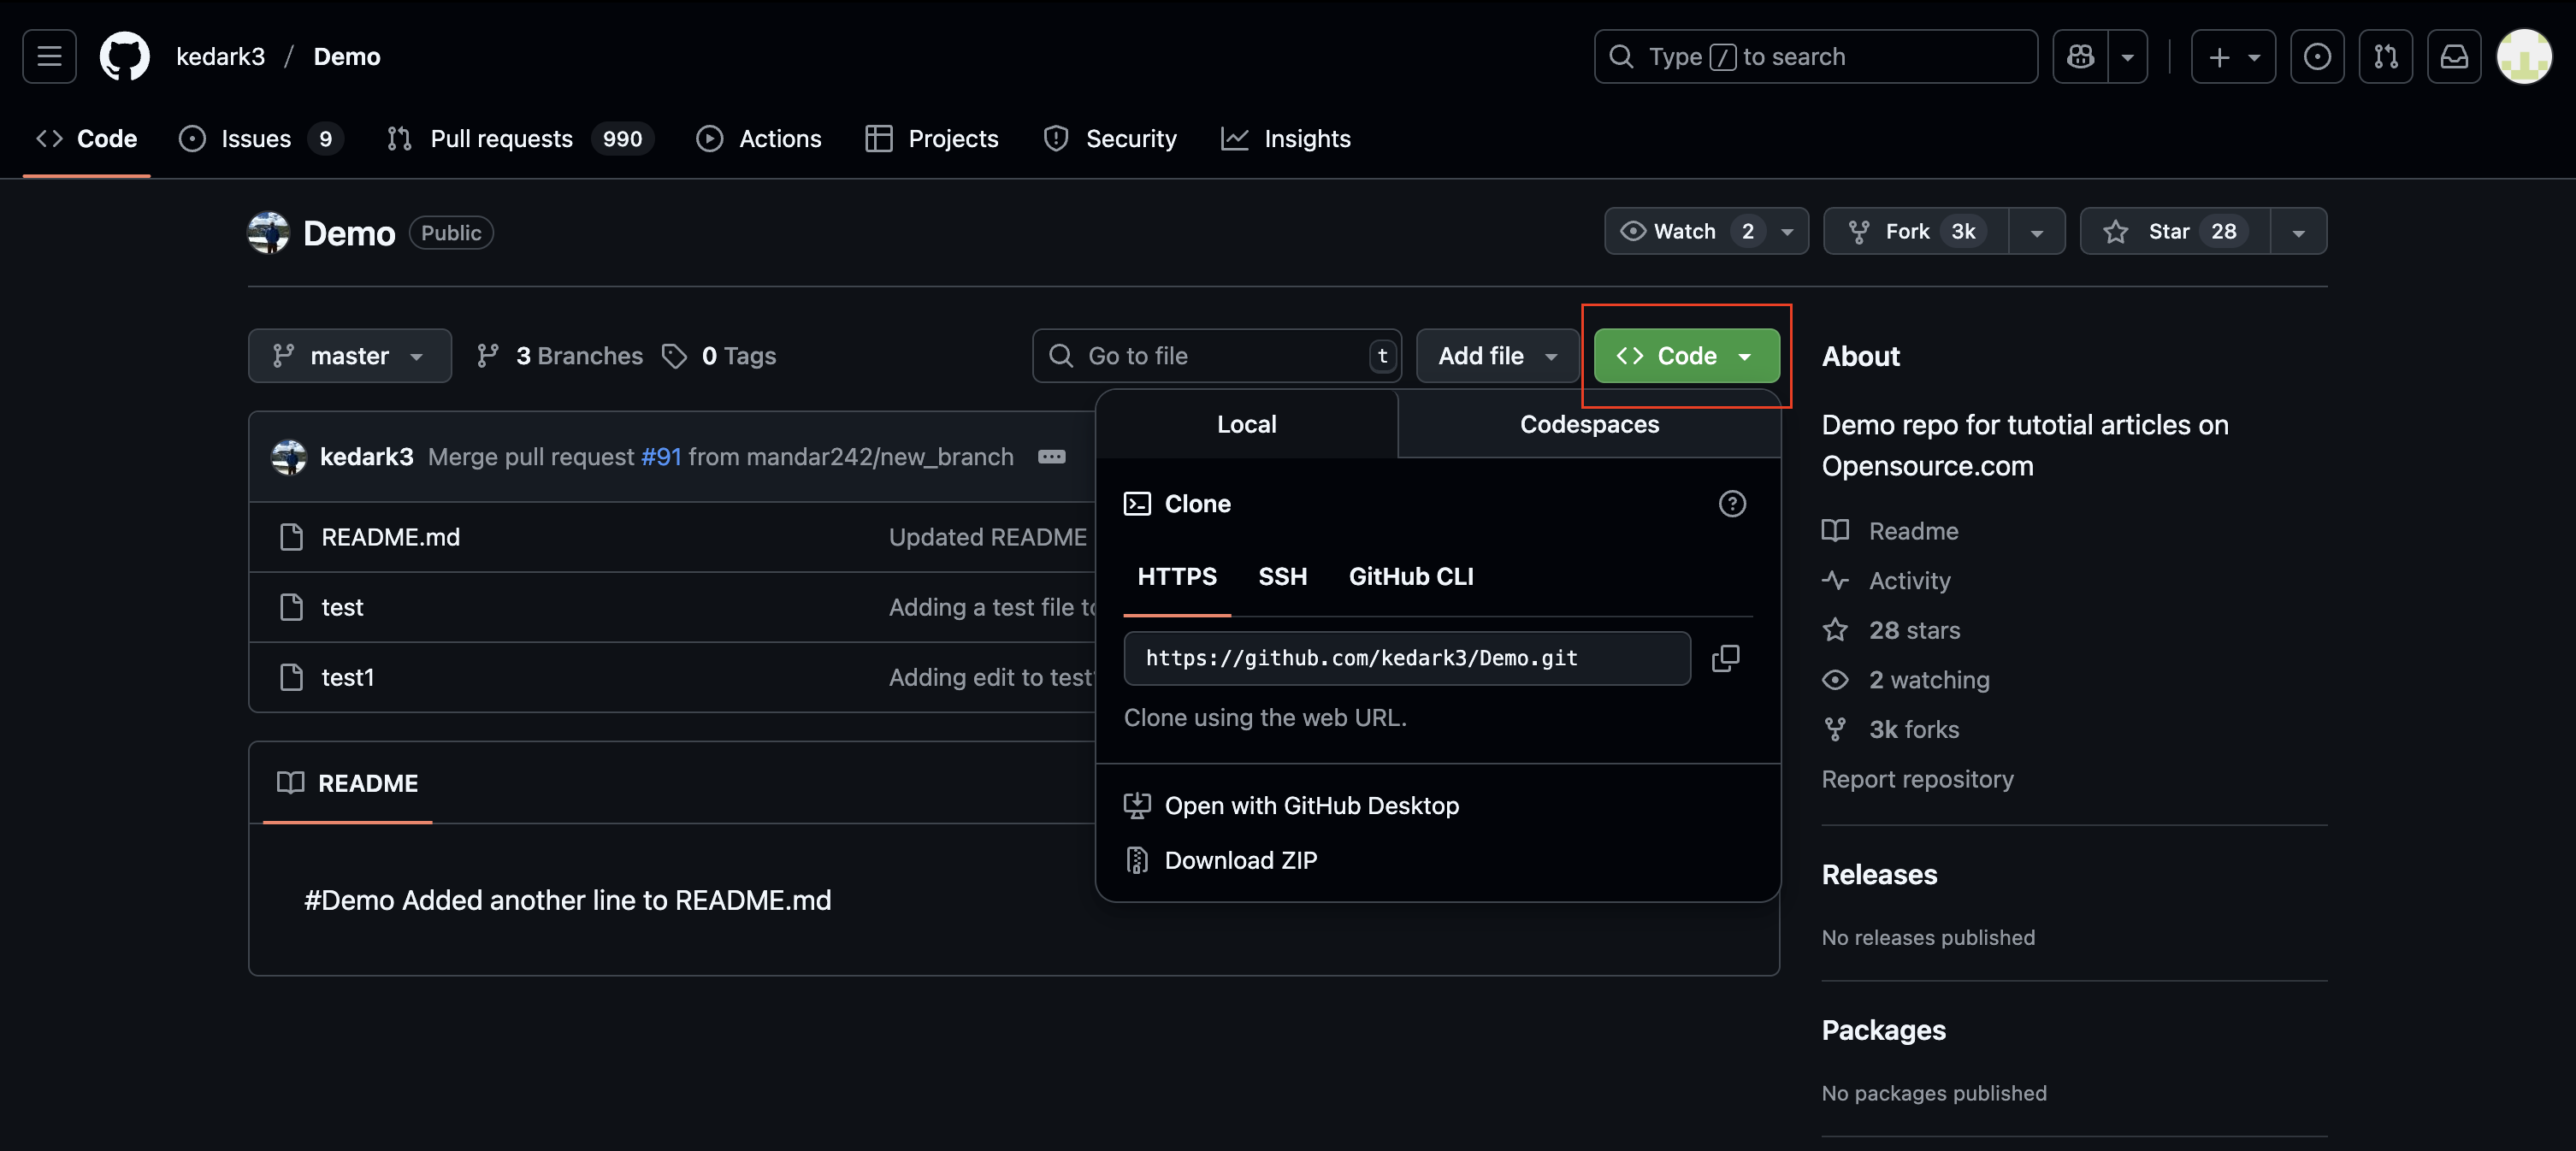The image size is (2576, 1151).
Task: Click the issues icon in top header
Action: [x=2317, y=57]
